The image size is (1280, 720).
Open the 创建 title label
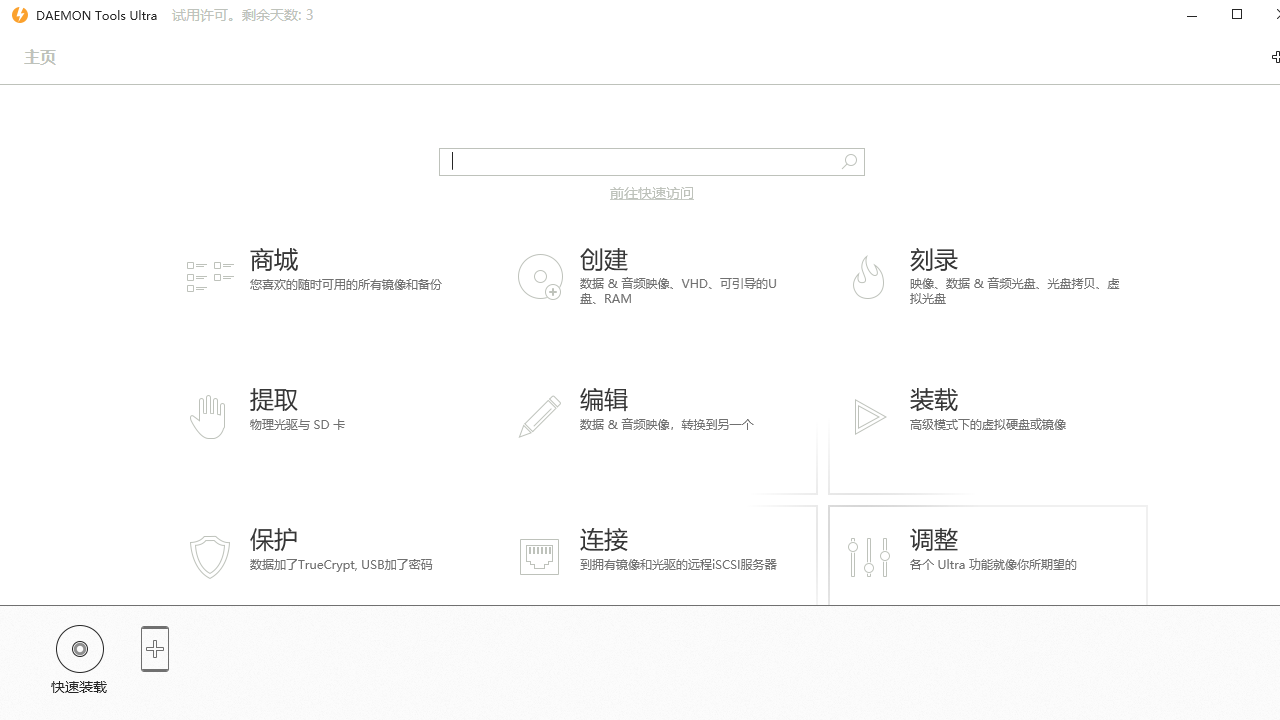(604, 260)
